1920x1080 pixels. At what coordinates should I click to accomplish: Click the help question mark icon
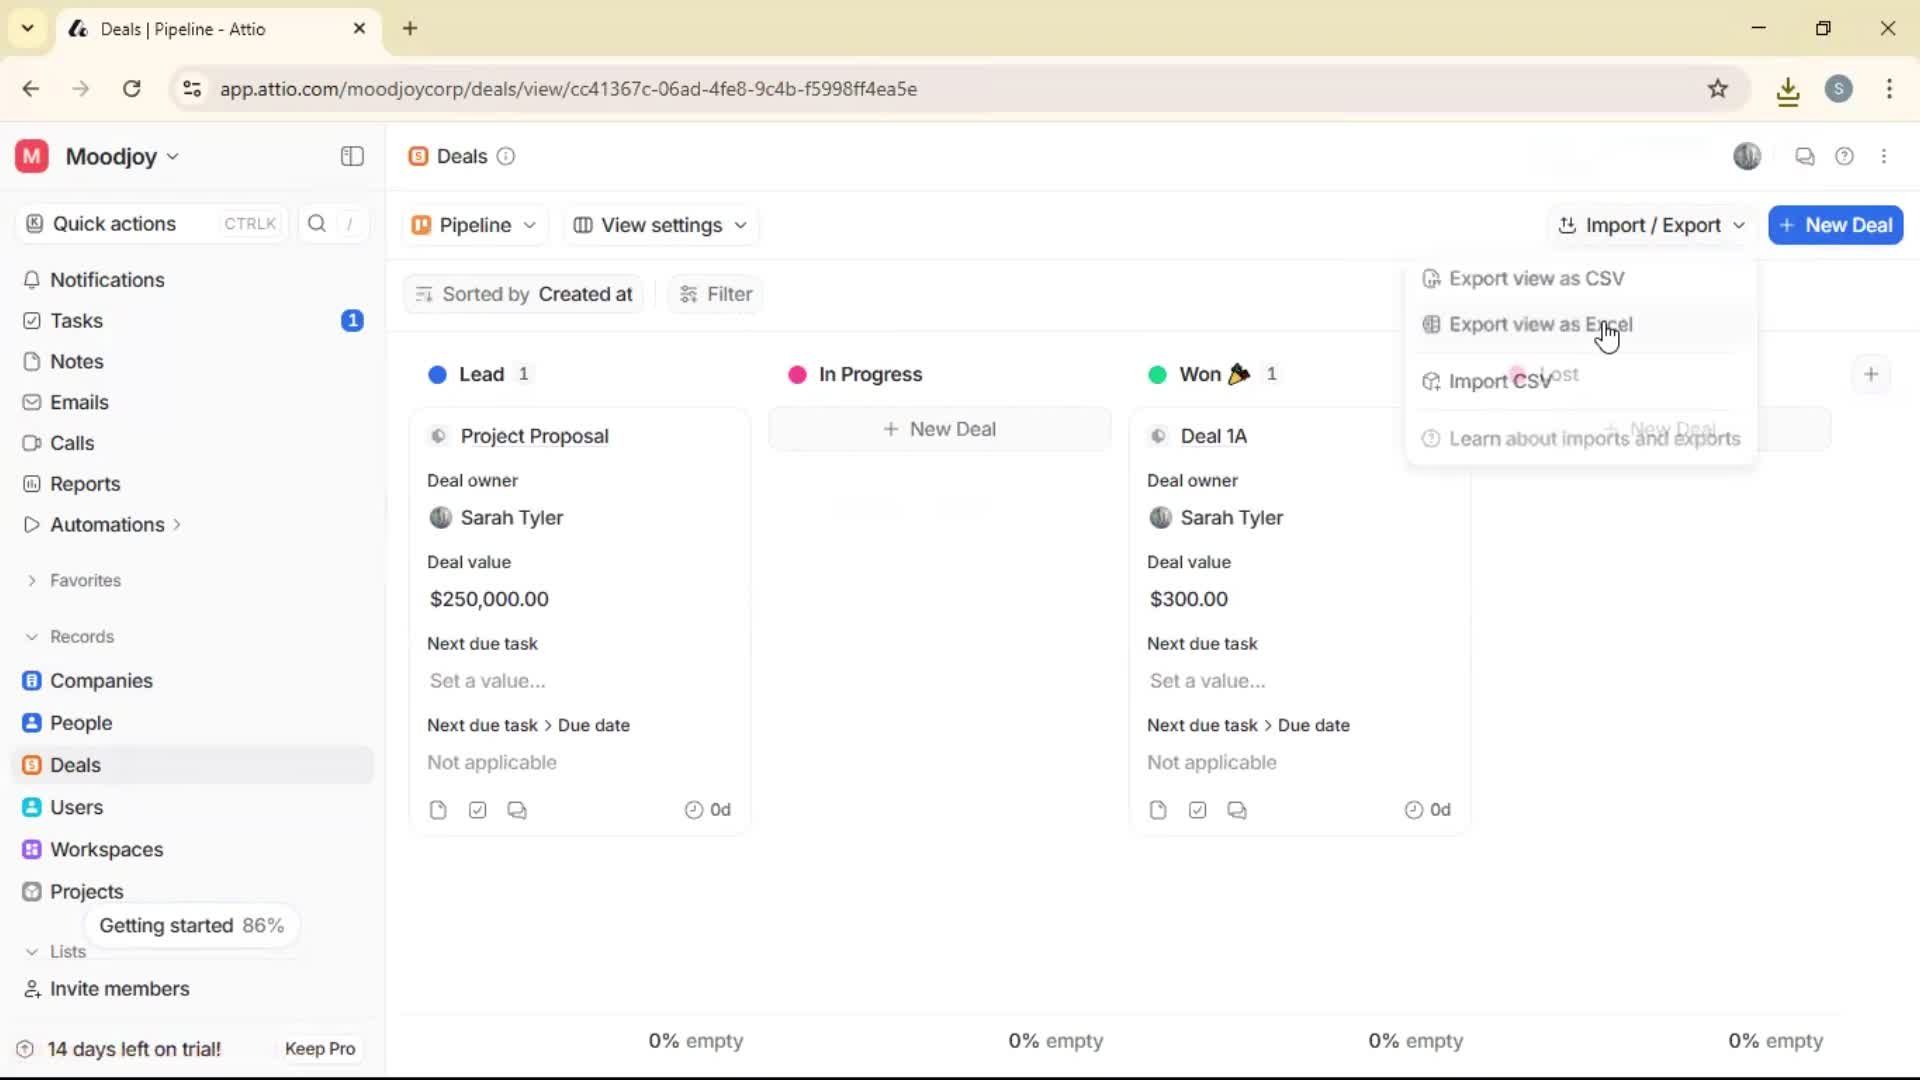pyautogui.click(x=1845, y=156)
